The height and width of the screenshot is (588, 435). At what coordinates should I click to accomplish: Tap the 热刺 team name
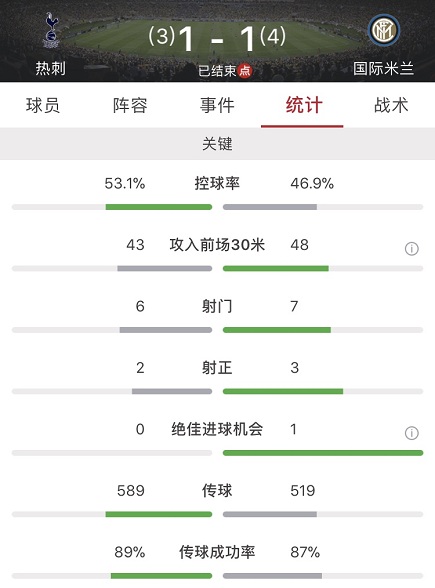(51, 69)
